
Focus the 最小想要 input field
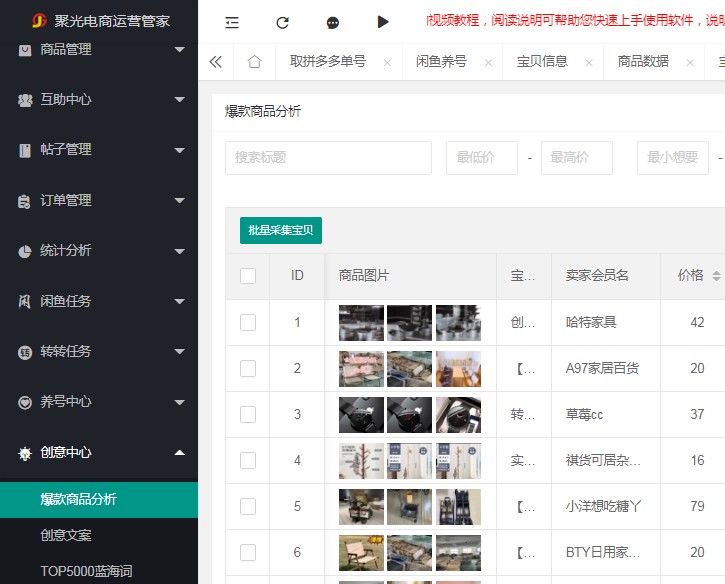[673, 158]
